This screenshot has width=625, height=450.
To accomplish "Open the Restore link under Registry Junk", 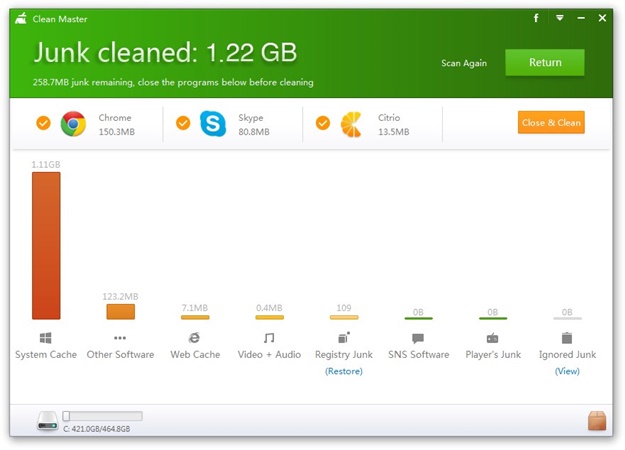I will click(x=344, y=371).
